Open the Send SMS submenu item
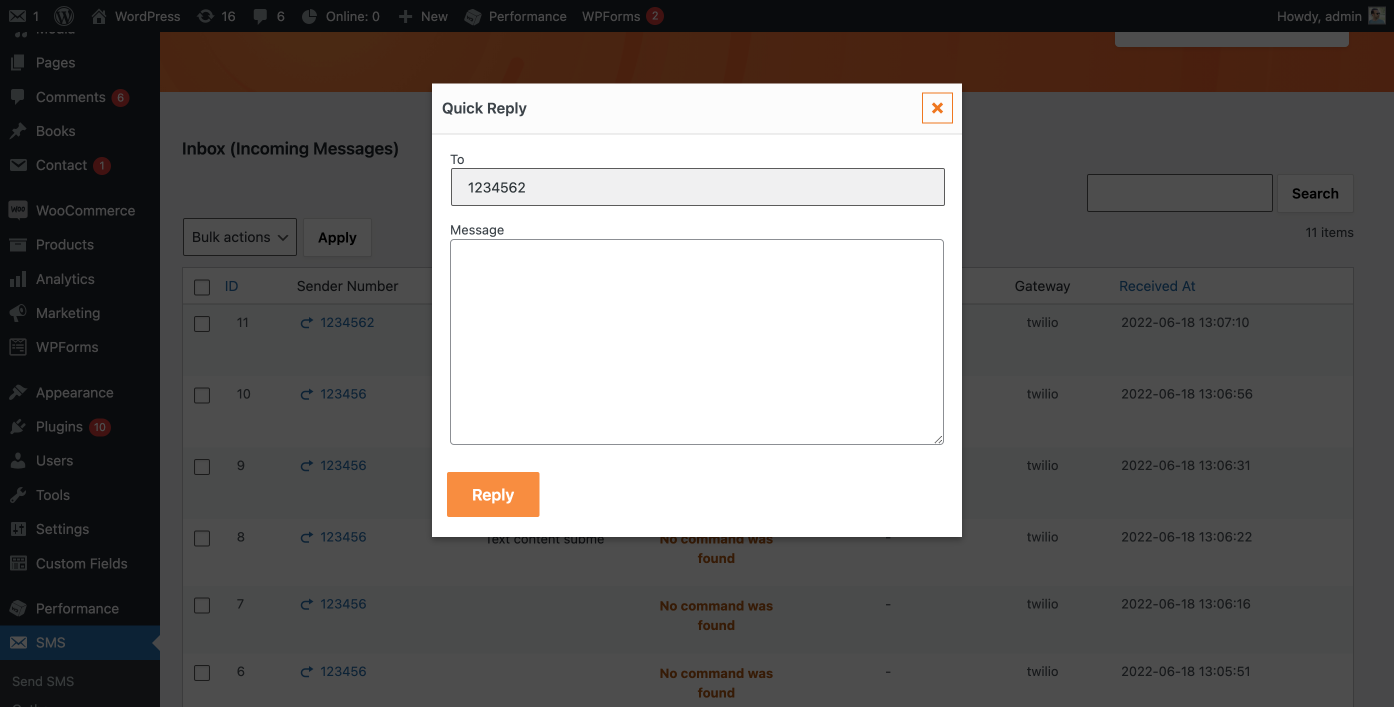 (43, 681)
